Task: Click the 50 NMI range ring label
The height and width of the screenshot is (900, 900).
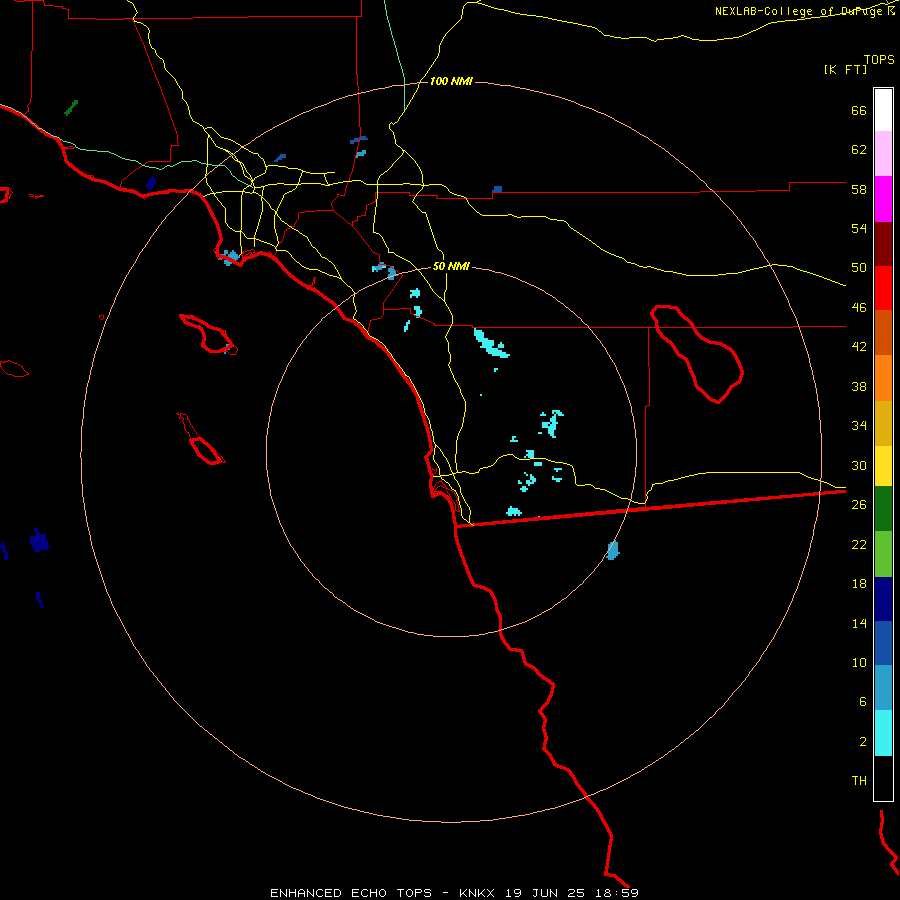Action: (x=451, y=266)
